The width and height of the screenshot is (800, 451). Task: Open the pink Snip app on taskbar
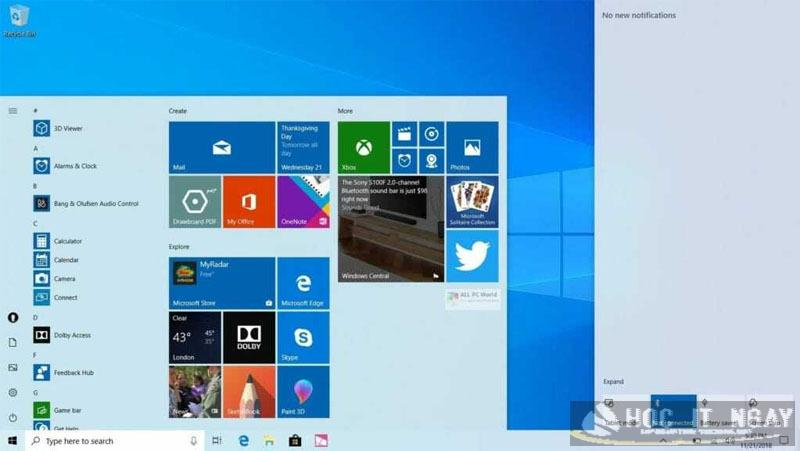pos(321,441)
